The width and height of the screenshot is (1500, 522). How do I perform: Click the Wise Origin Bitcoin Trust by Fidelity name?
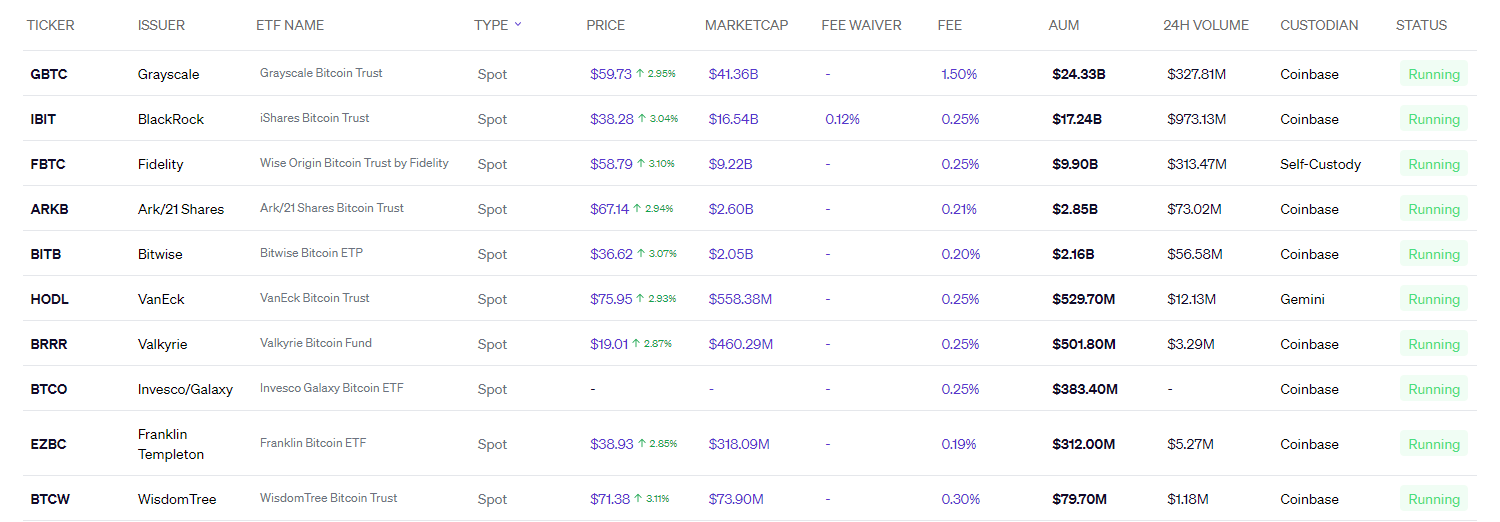[354, 163]
